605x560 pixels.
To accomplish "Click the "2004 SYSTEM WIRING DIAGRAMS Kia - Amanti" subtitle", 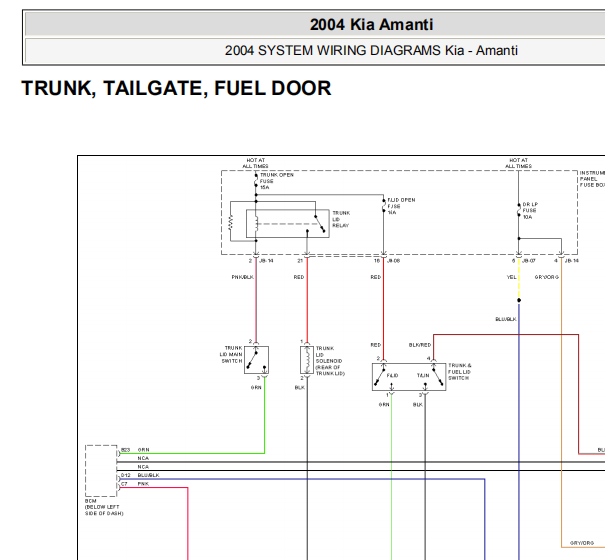I will coord(371,51).
